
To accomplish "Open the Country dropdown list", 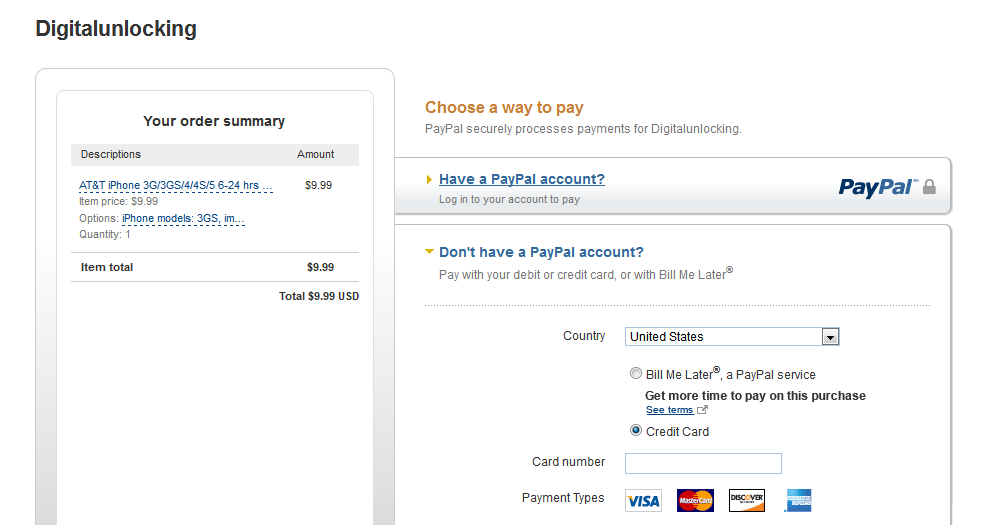I will click(830, 337).
